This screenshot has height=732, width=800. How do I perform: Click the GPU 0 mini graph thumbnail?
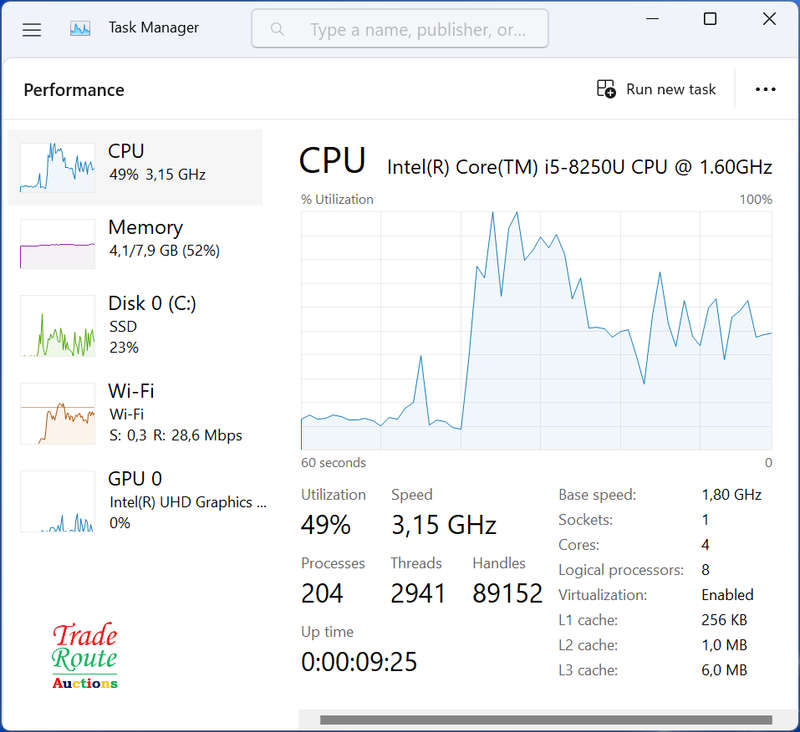(58, 501)
